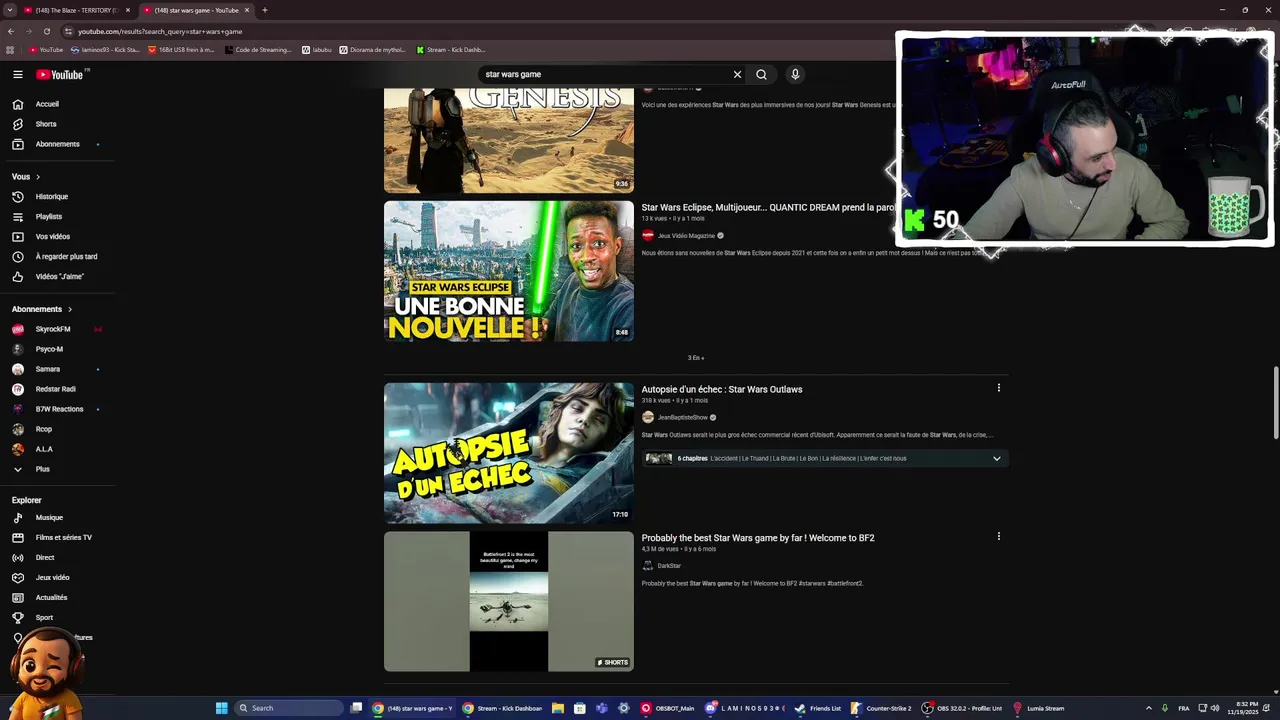This screenshot has height=720, width=1280.
Task: Open Vidéos "J'aime" in sidebar
Action: click(58, 276)
